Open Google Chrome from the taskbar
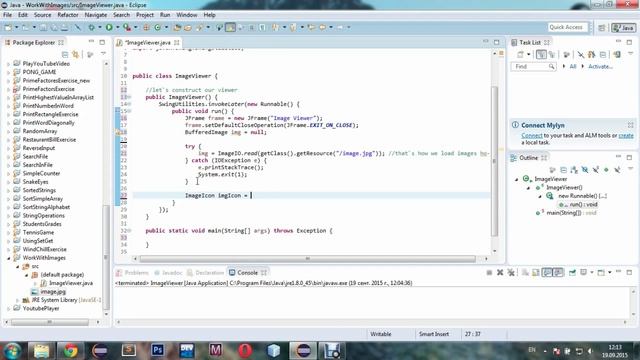Image resolution: width=640 pixels, height=360 pixels. pyautogui.click(x=70, y=350)
